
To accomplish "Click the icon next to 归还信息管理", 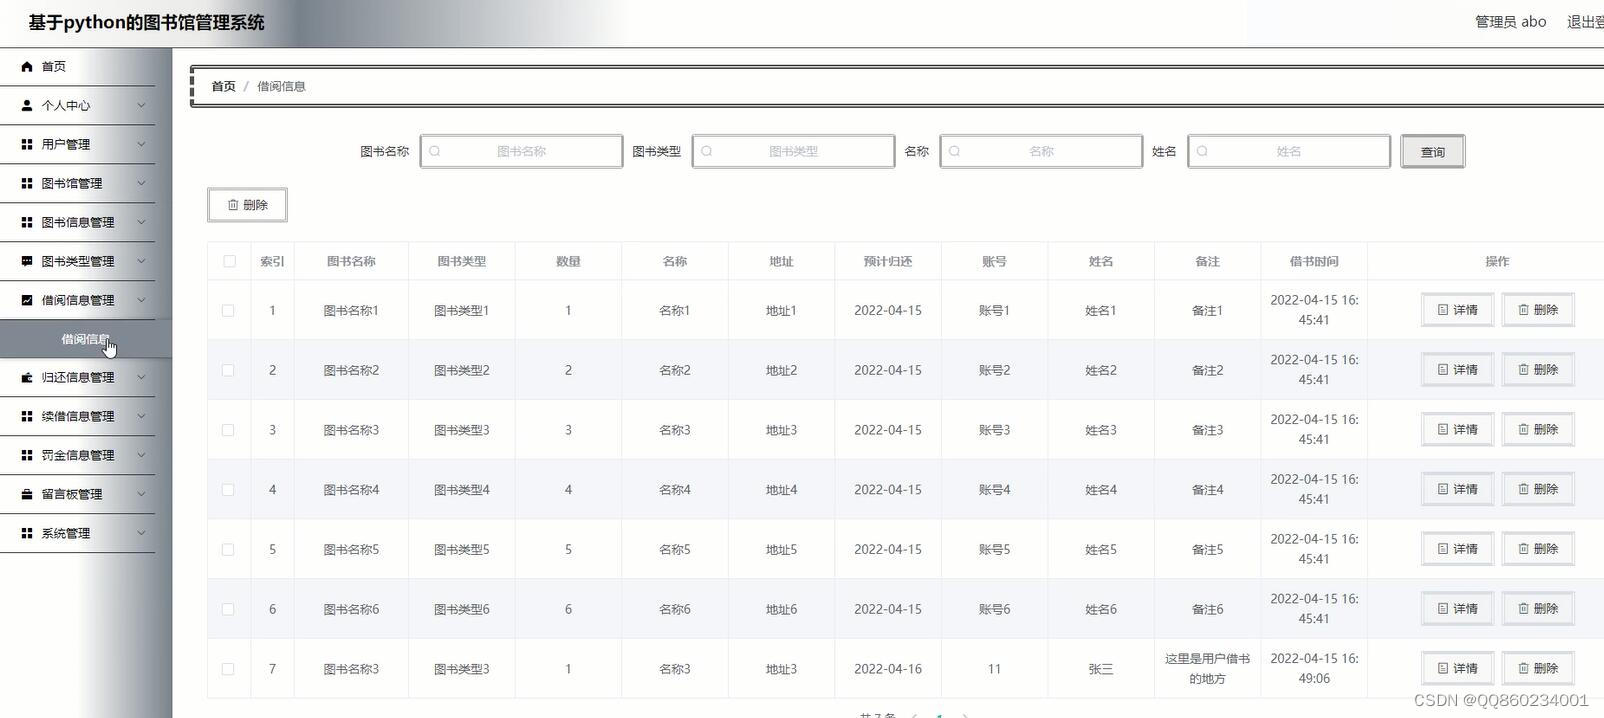I will (x=27, y=377).
